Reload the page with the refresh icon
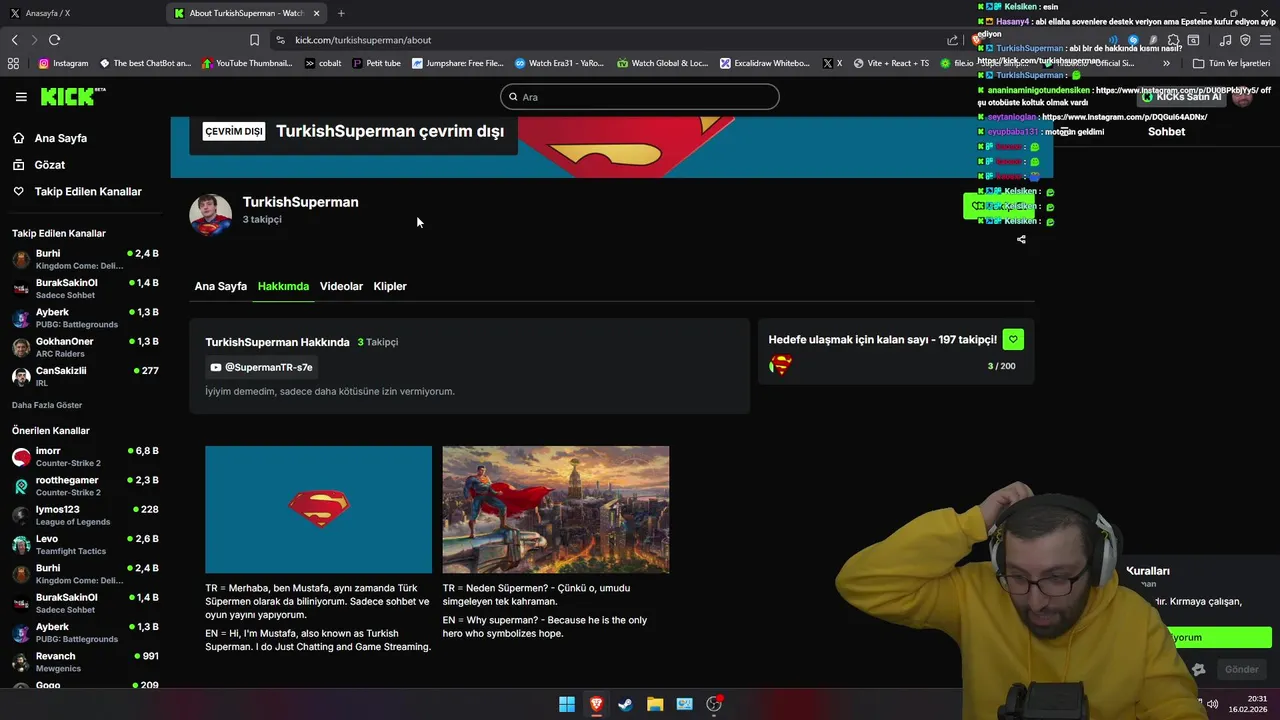 point(54,40)
